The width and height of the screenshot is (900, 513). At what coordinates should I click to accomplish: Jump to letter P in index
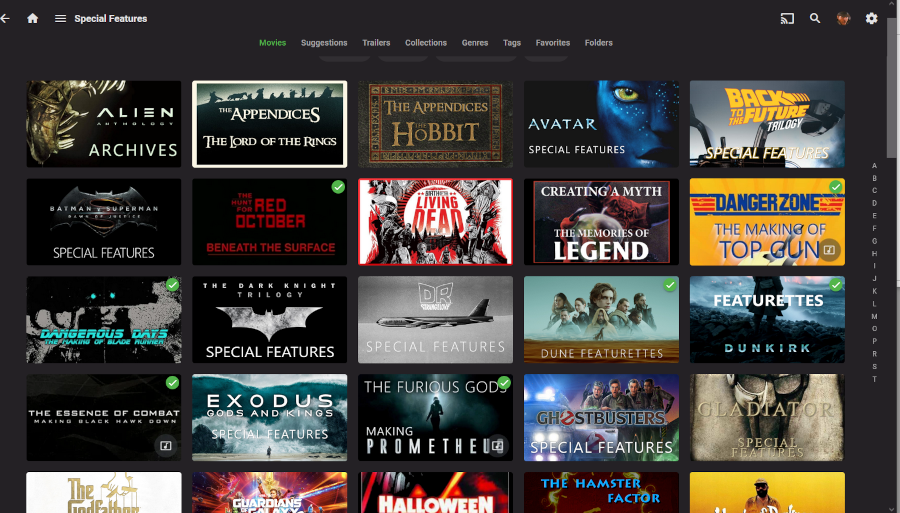(874, 341)
